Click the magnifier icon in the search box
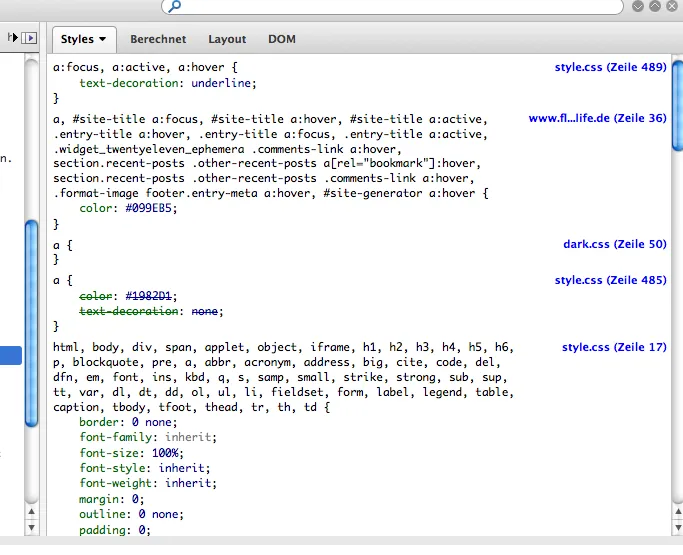Viewport: 683px width, 555px height. (x=175, y=6)
